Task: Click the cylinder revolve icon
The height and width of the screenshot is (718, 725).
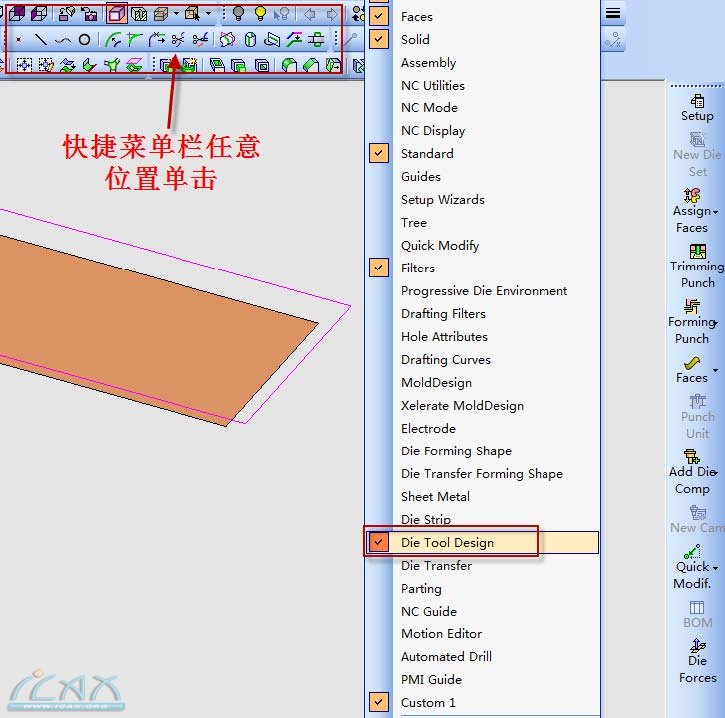Action: (x=250, y=40)
